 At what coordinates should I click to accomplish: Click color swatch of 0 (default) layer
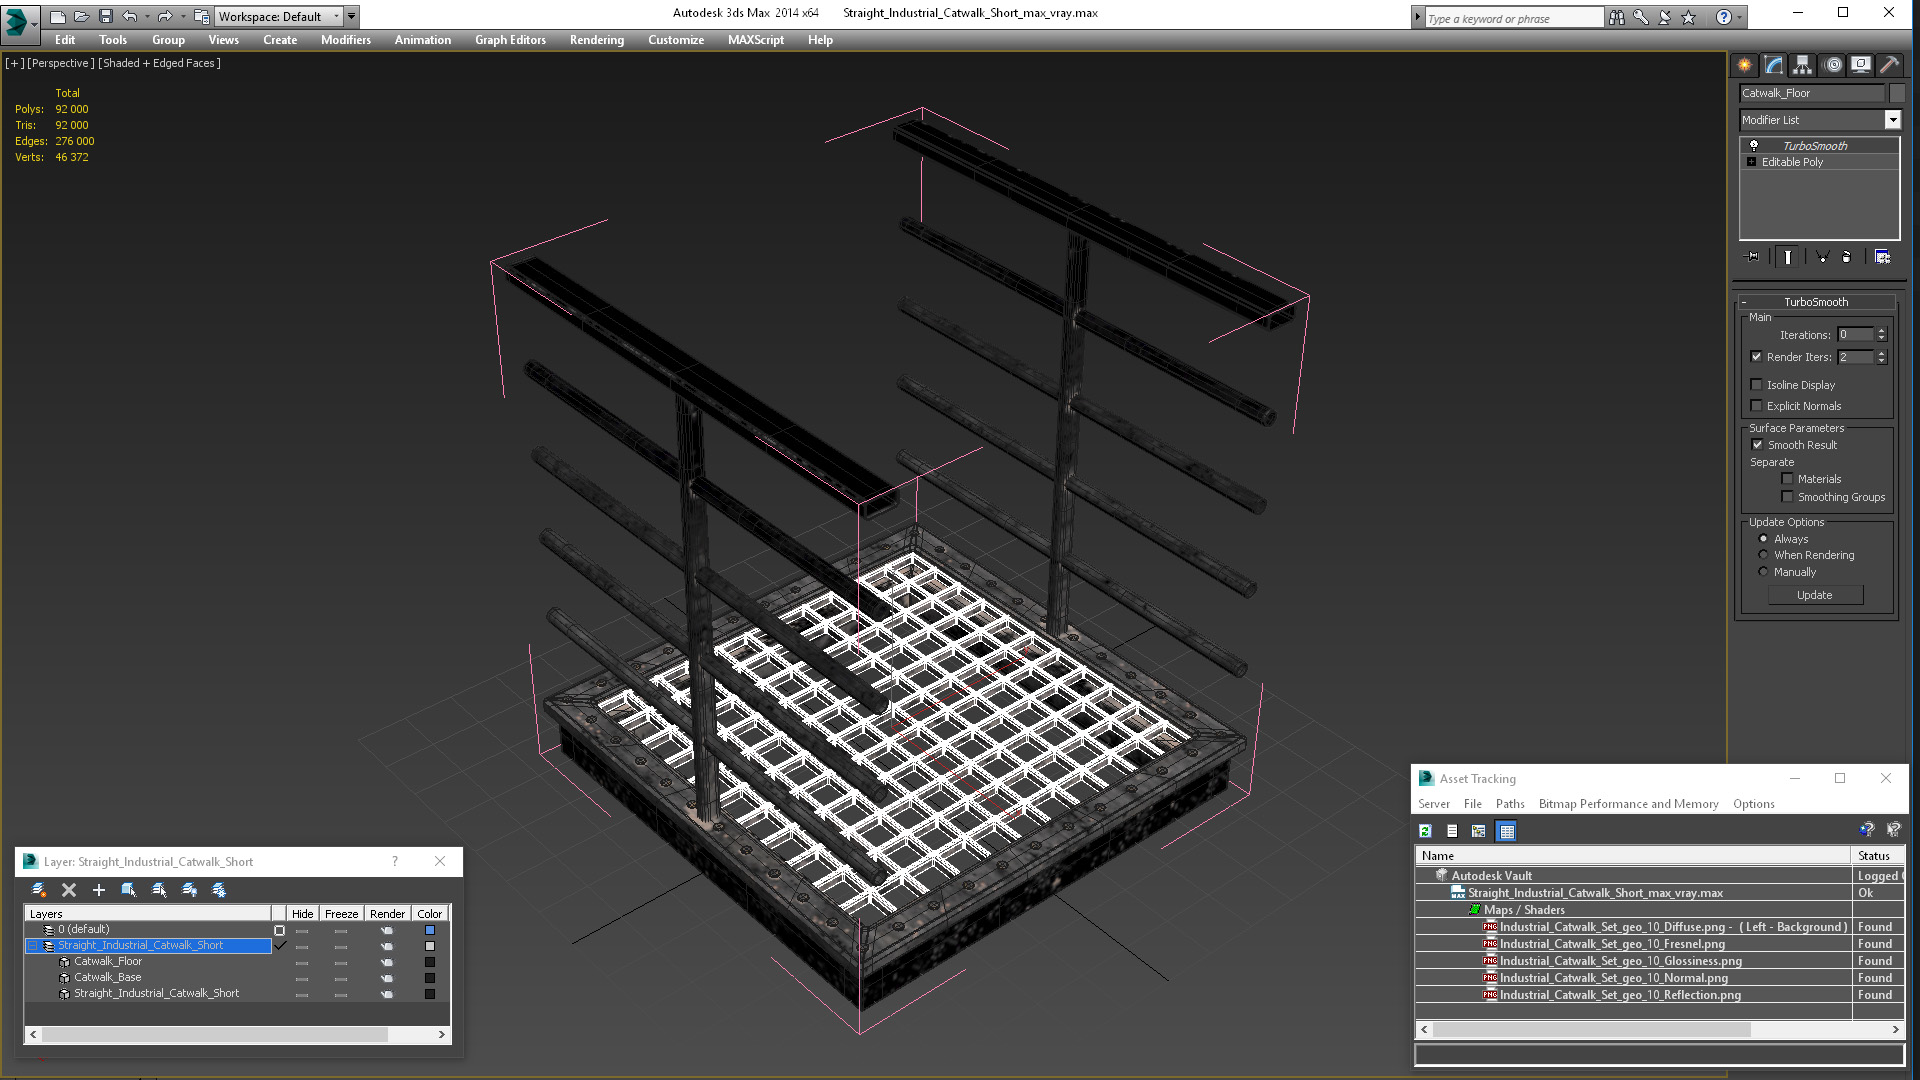tap(430, 930)
